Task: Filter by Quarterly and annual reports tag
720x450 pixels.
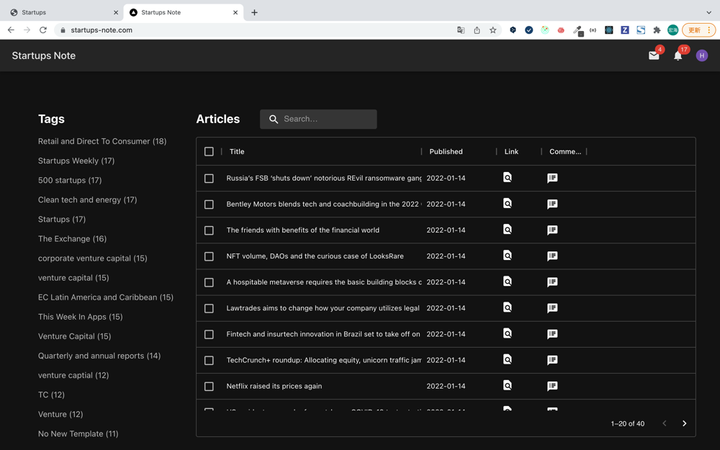Action: pyautogui.click(x=99, y=356)
